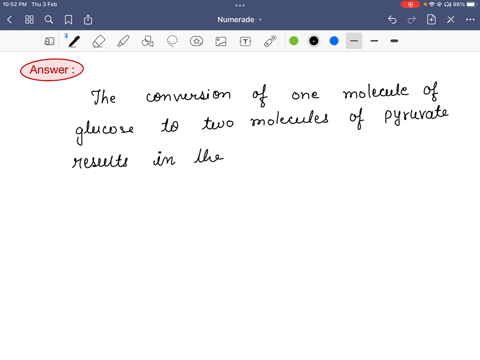Viewport: 480px width, 360px height.
Task: Open the more options ellipsis menu
Action: click(x=470, y=20)
